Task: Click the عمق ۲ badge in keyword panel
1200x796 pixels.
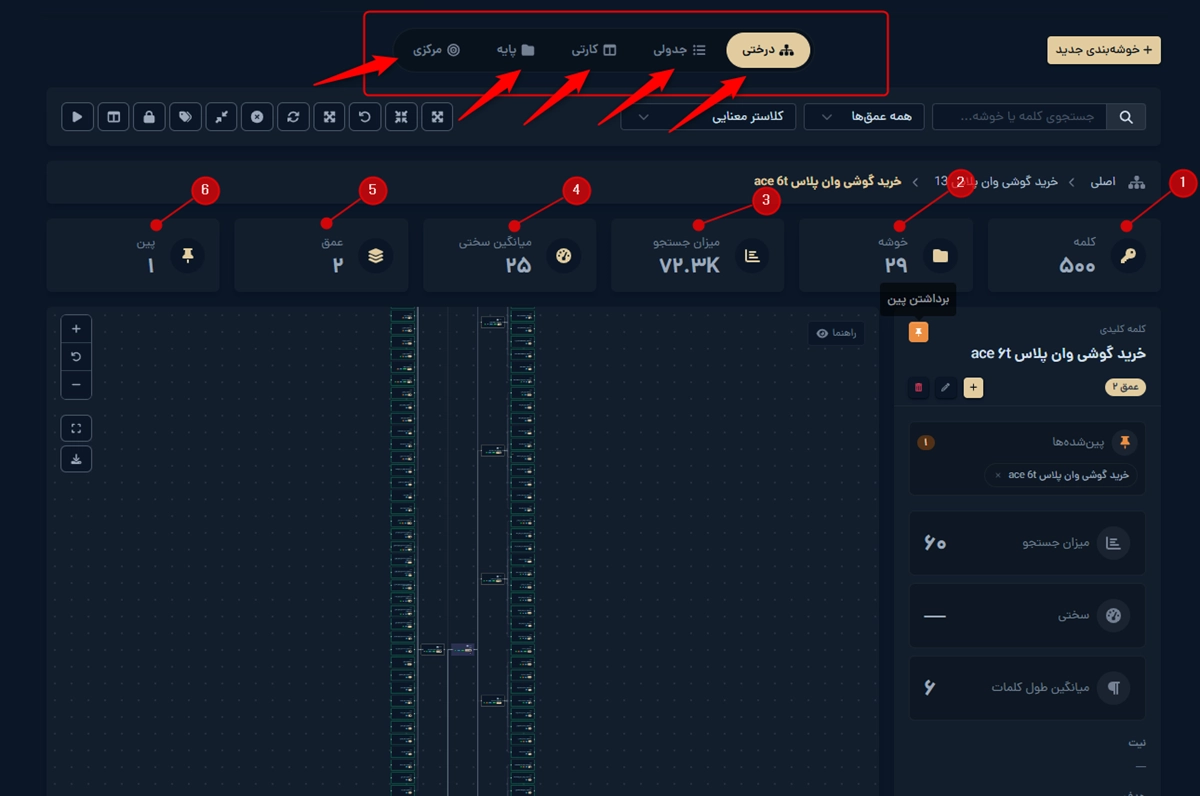Action: tap(1125, 387)
